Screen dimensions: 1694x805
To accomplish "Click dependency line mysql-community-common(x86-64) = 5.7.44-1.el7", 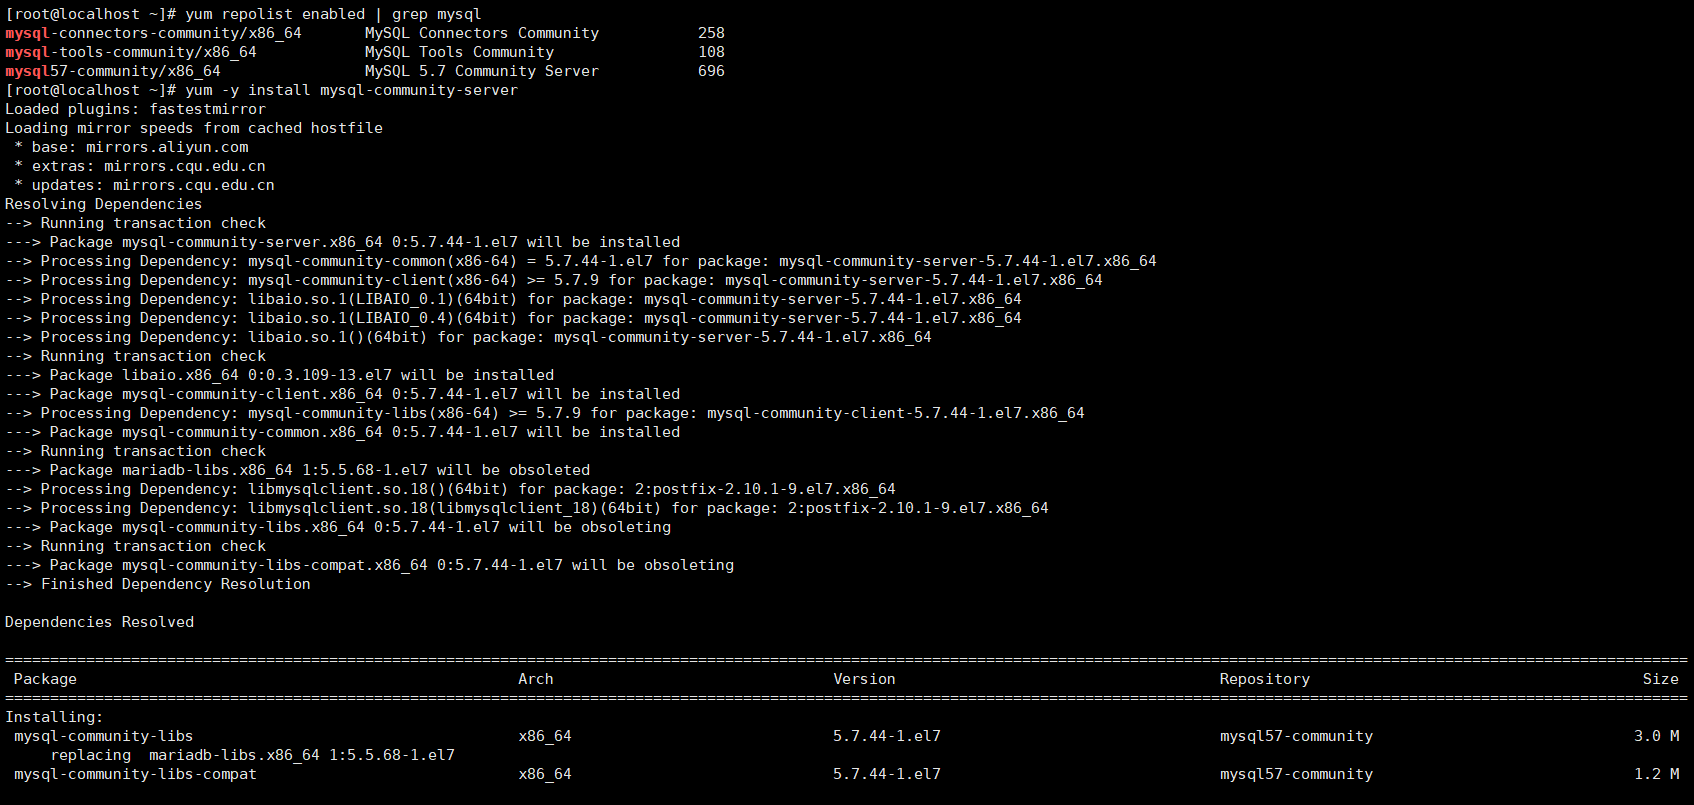I will pyautogui.click(x=581, y=261).
